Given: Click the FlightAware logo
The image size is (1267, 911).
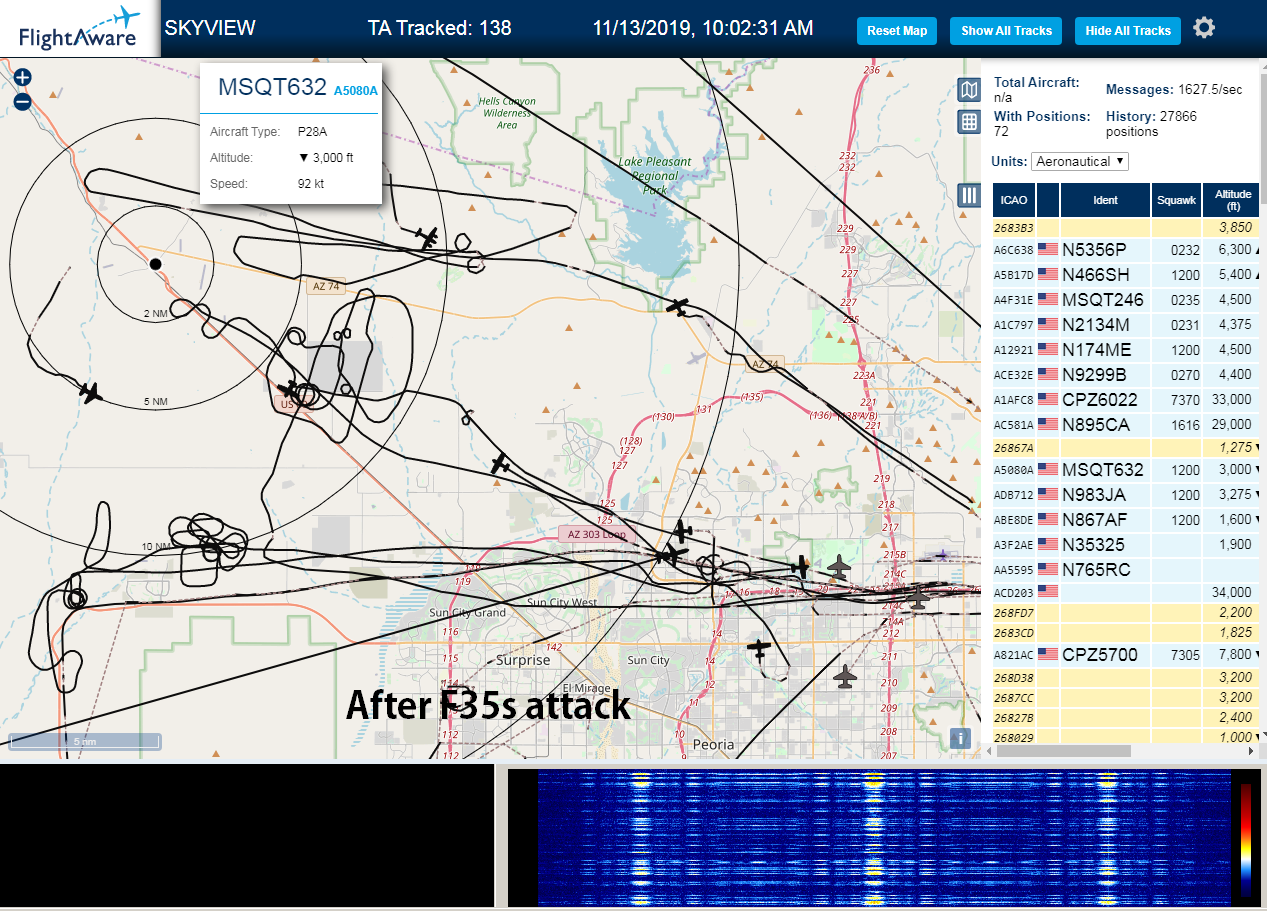Looking at the screenshot, I should (x=80, y=28).
